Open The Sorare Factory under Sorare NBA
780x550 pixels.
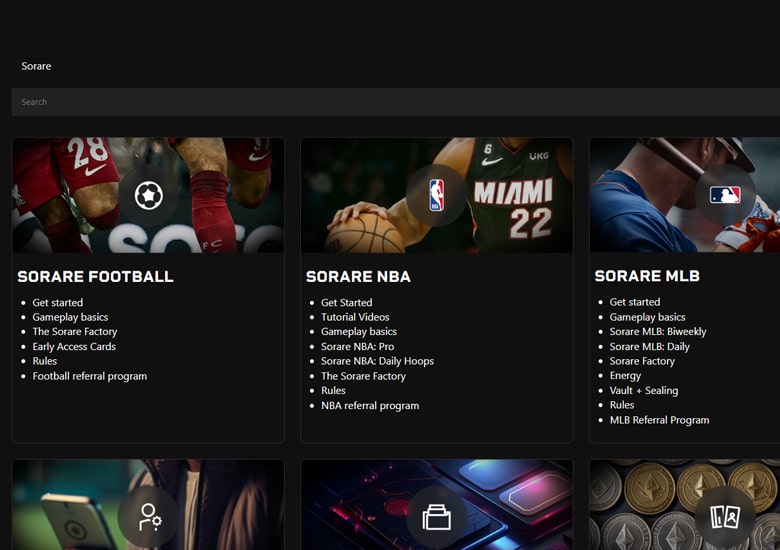363,376
